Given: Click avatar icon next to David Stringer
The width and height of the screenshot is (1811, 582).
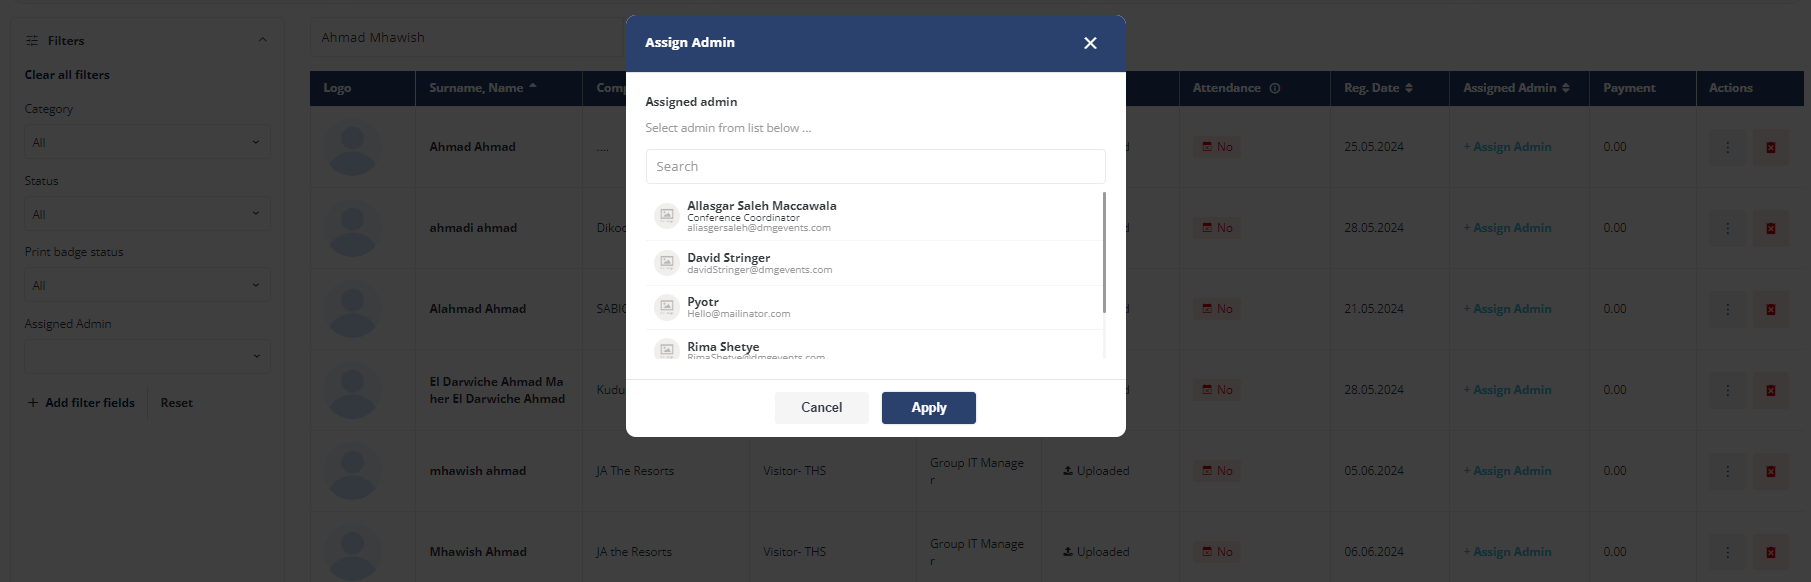Looking at the screenshot, I should click(x=666, y=263).
